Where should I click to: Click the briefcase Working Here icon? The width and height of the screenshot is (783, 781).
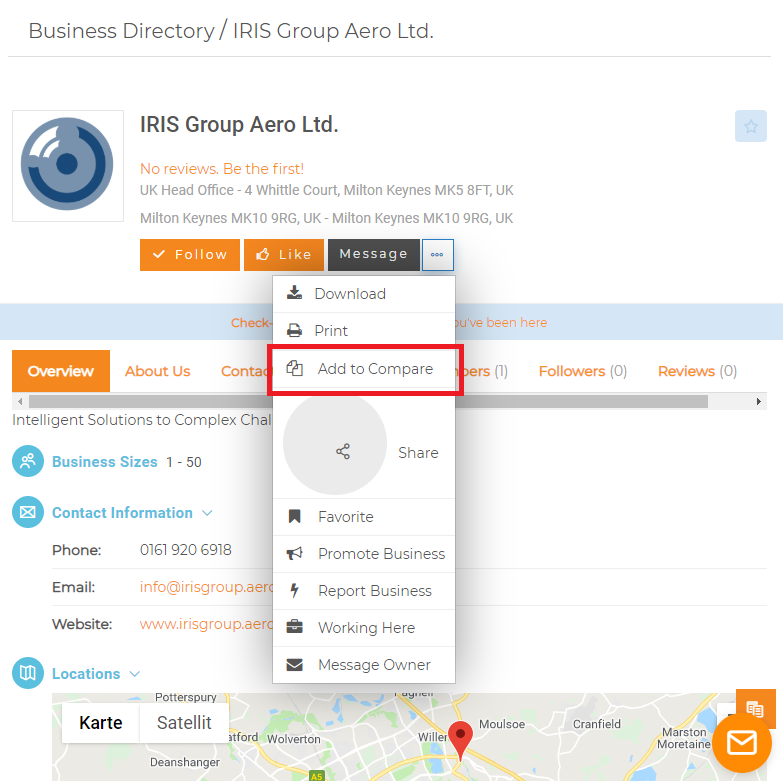coord(294,627)
